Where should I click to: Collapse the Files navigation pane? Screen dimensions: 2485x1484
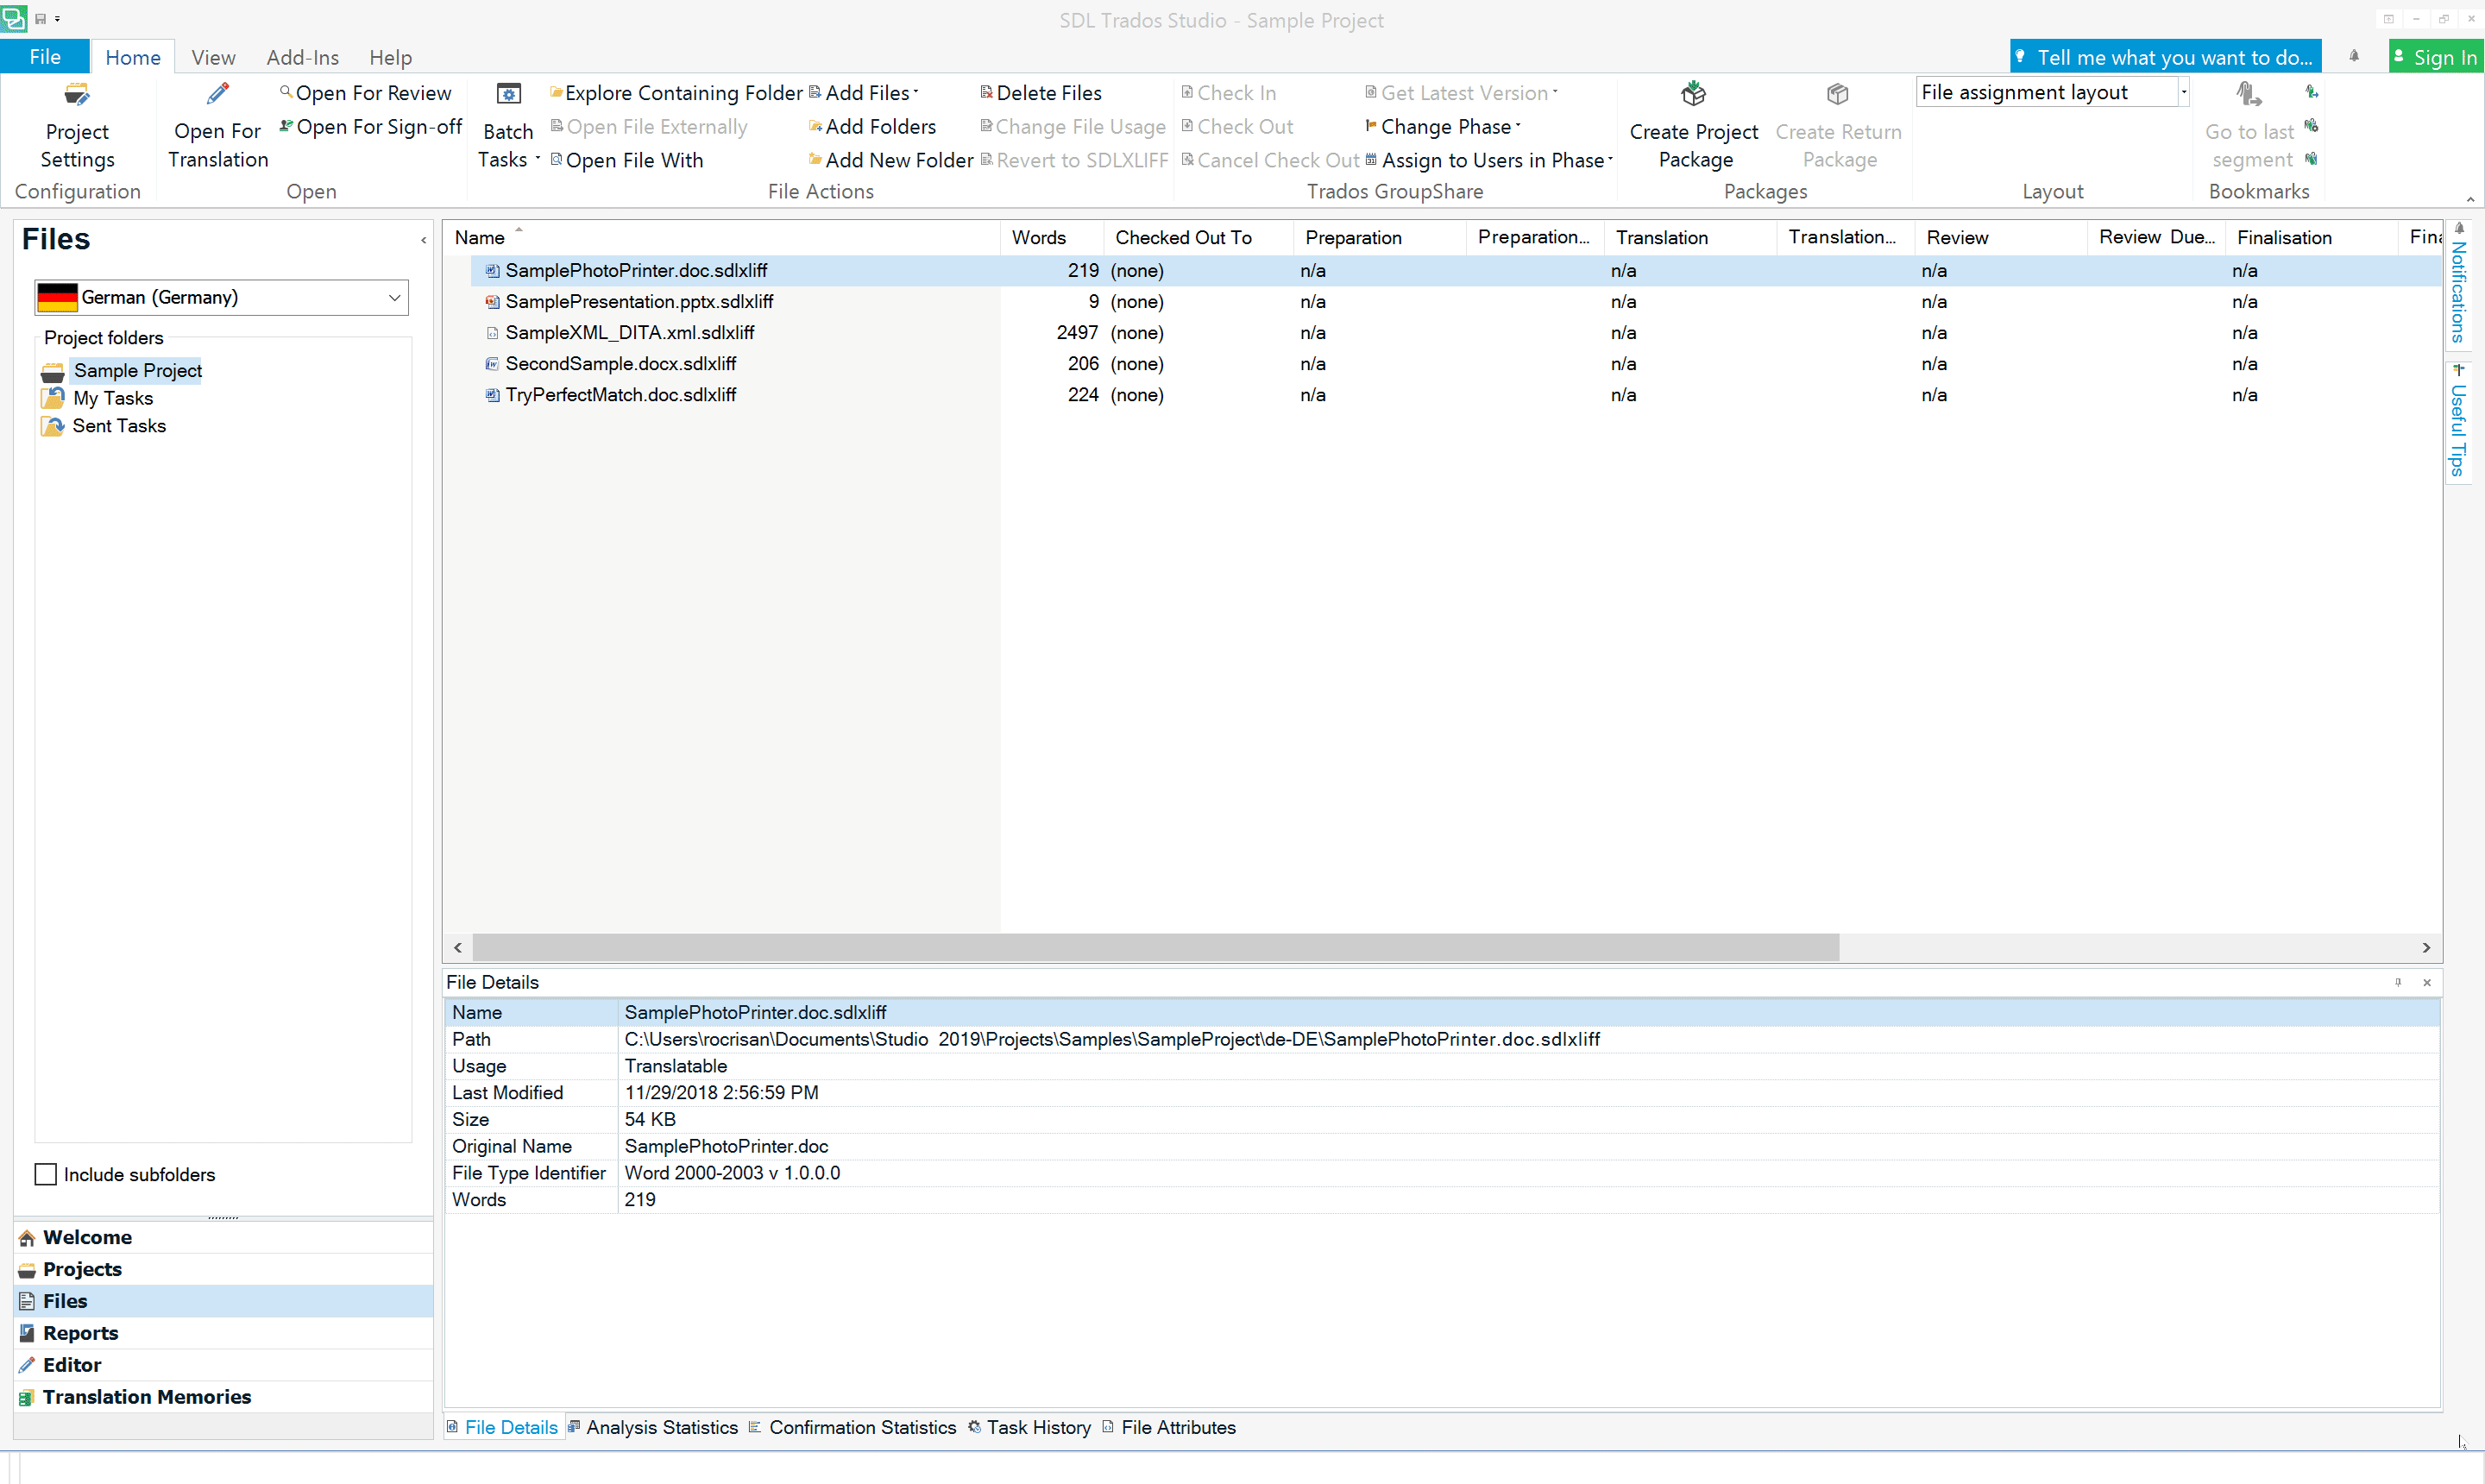424,240
